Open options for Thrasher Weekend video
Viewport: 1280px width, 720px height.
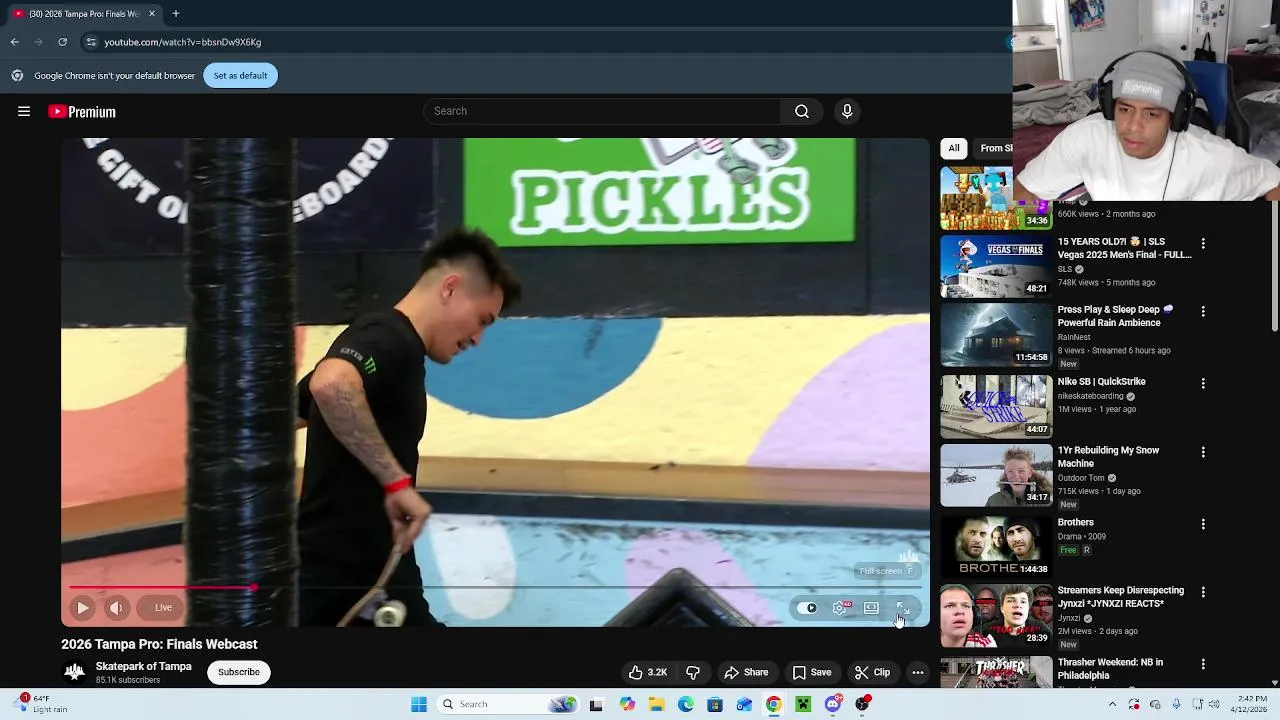[x=1203, y=664]
